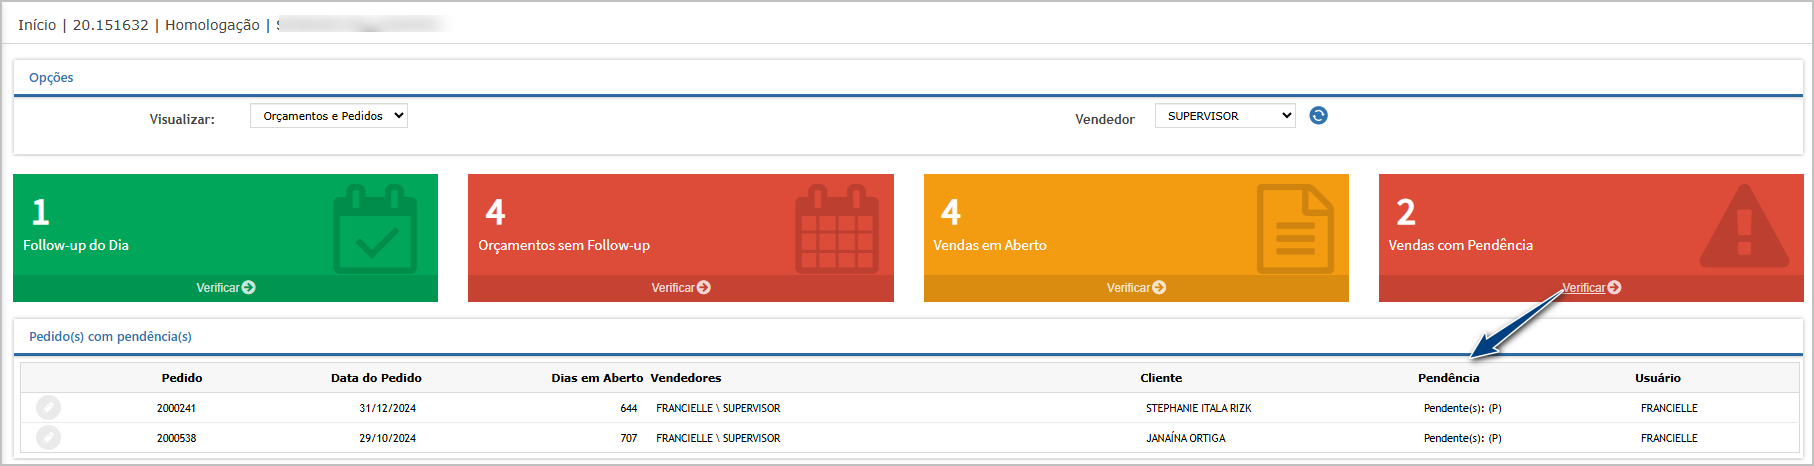This screenshot has width=1814, height=466.
Task: Click date 31/12/2024
Action: 388,408
